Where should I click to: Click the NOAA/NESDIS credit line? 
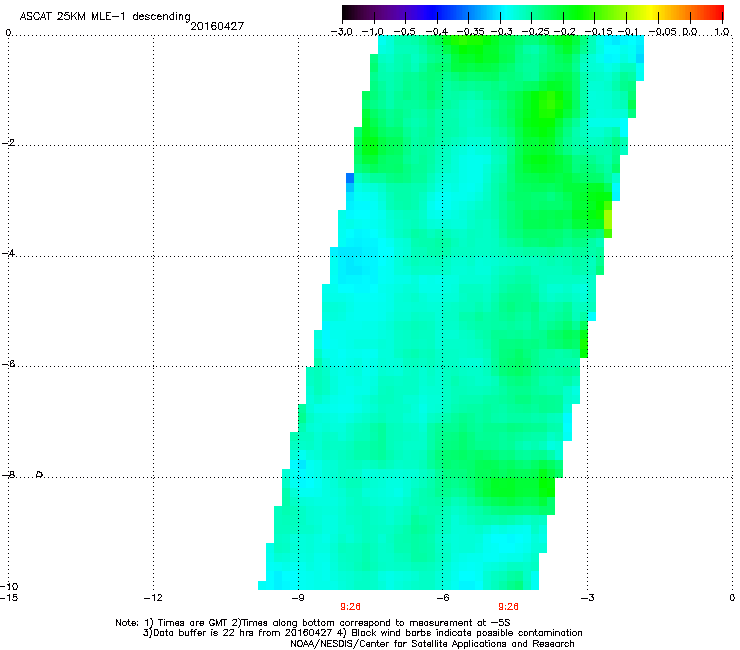432,644
